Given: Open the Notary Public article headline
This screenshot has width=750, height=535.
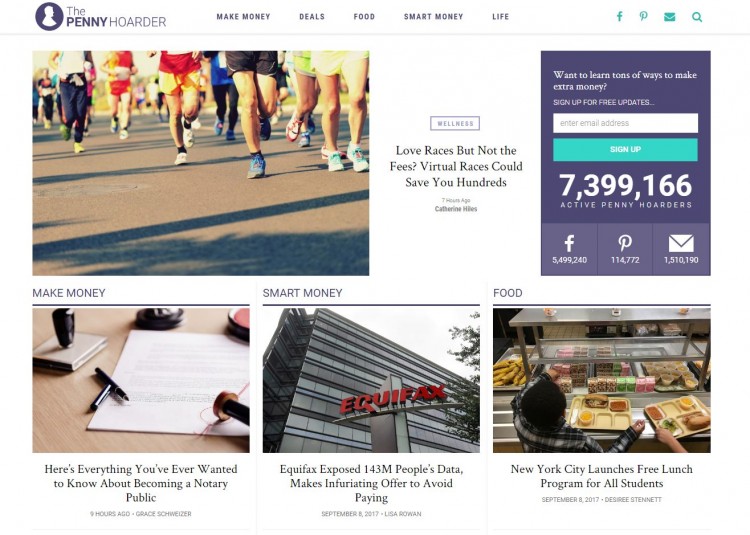Looking at the screenshot, I should pos(141,483).
